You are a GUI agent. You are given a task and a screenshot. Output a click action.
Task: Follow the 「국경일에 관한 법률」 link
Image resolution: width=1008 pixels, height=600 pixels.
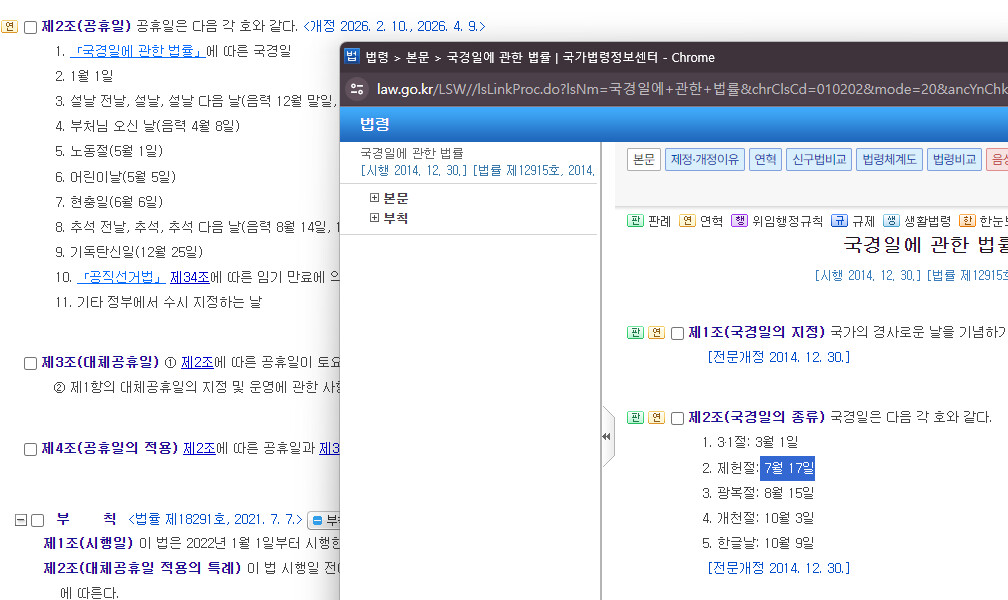(137, 51)
